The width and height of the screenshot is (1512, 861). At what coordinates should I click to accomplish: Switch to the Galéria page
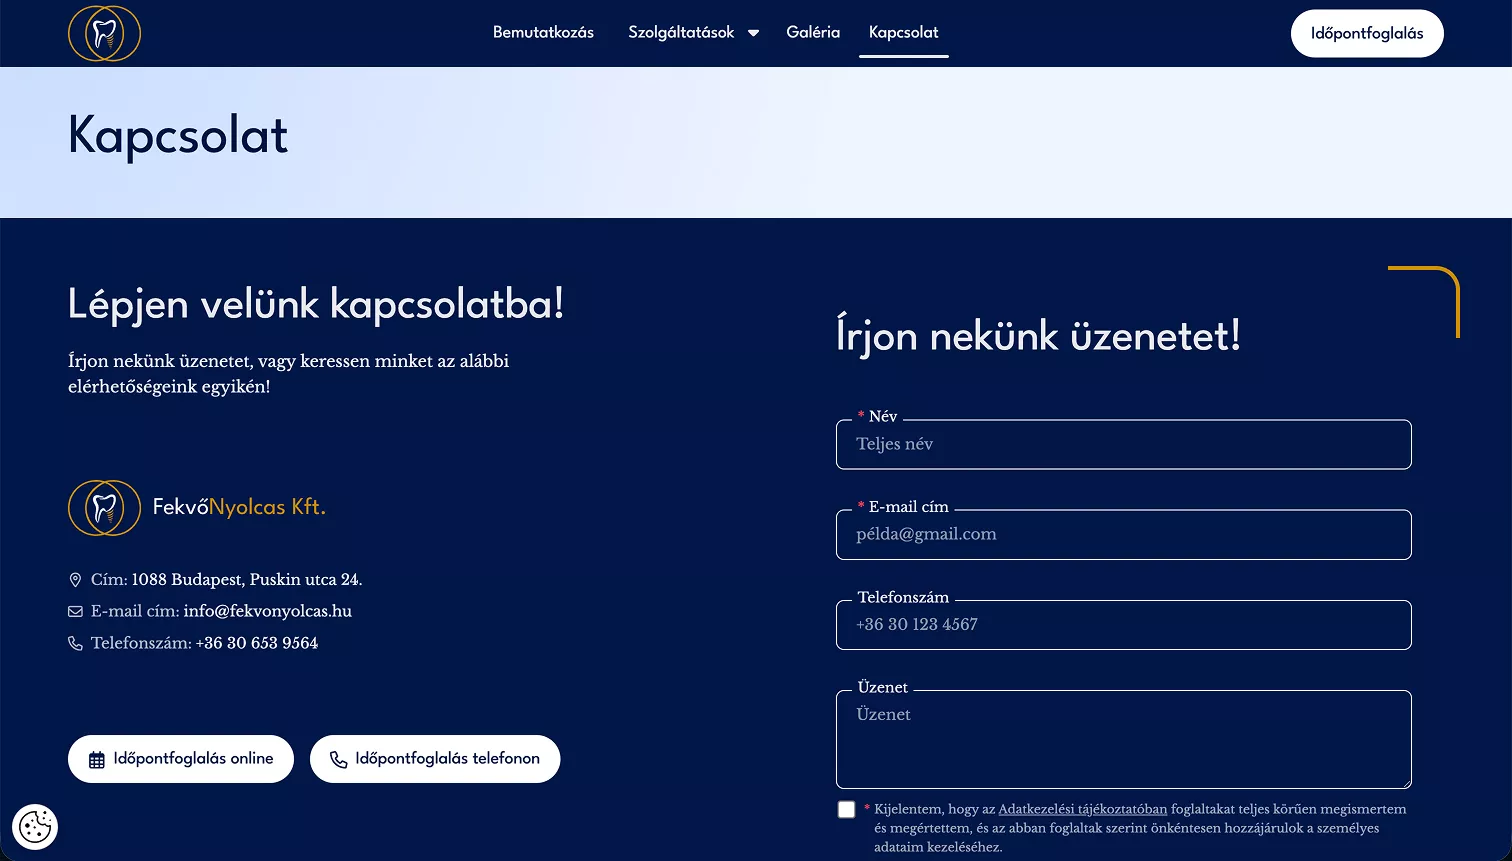coord(813,32)
